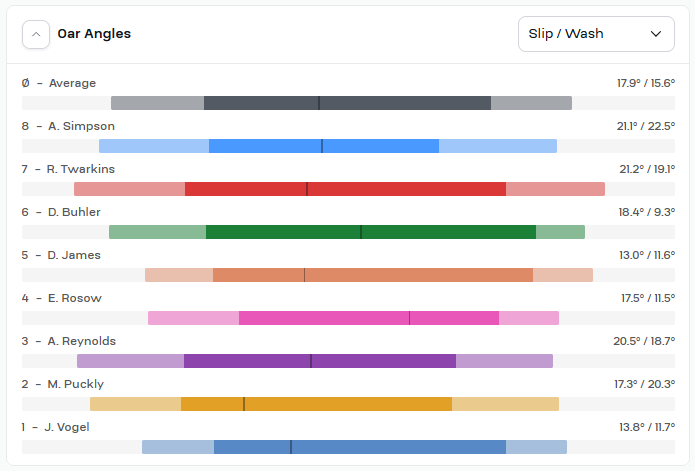
Task: Click the Oar Angles panel title
Action: coord(94,34)
